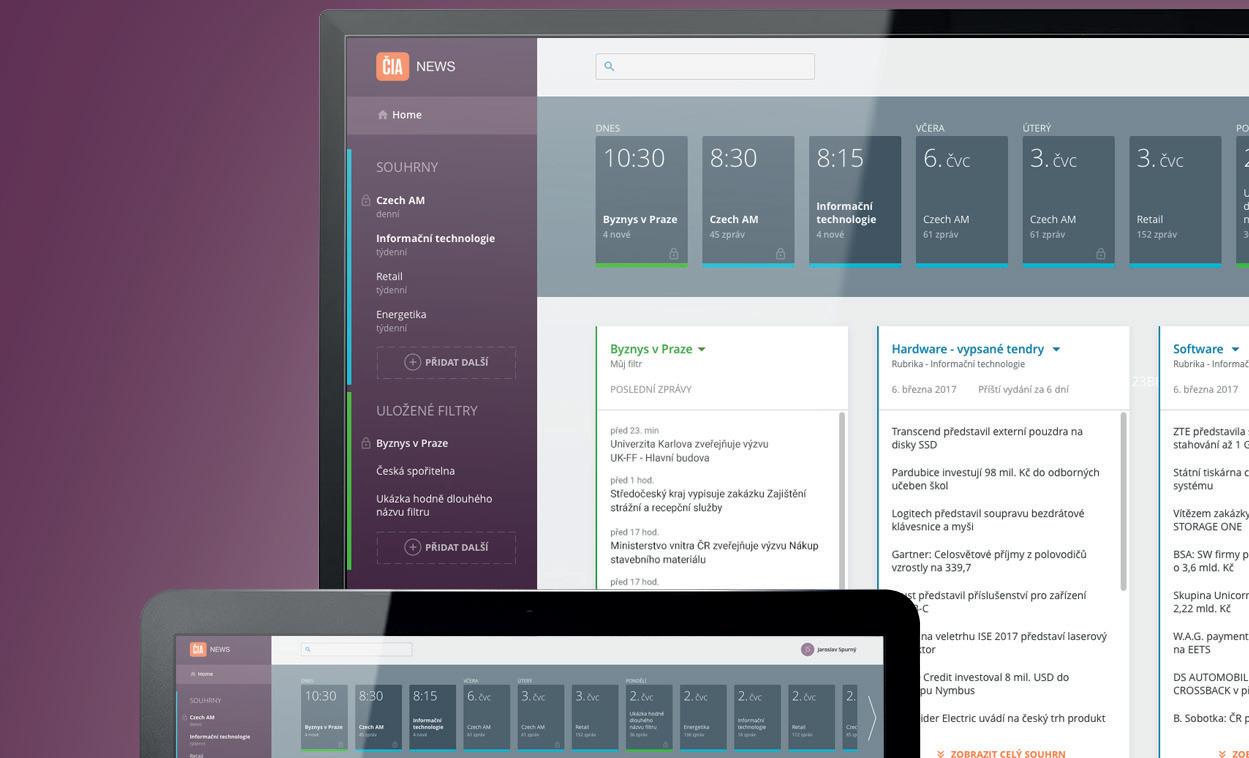Open the 10:30 Byznys v Praze card on the monitor
Screen dimensions: 1249x758
pos(641,201)
